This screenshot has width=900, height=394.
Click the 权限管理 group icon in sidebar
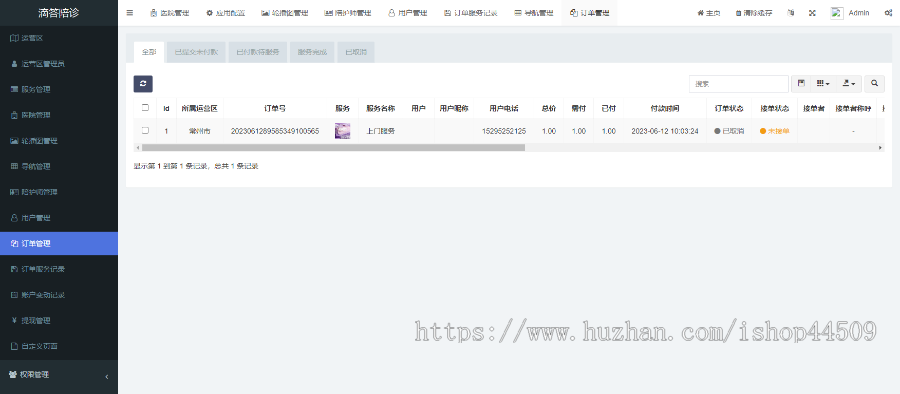(13, 374)
